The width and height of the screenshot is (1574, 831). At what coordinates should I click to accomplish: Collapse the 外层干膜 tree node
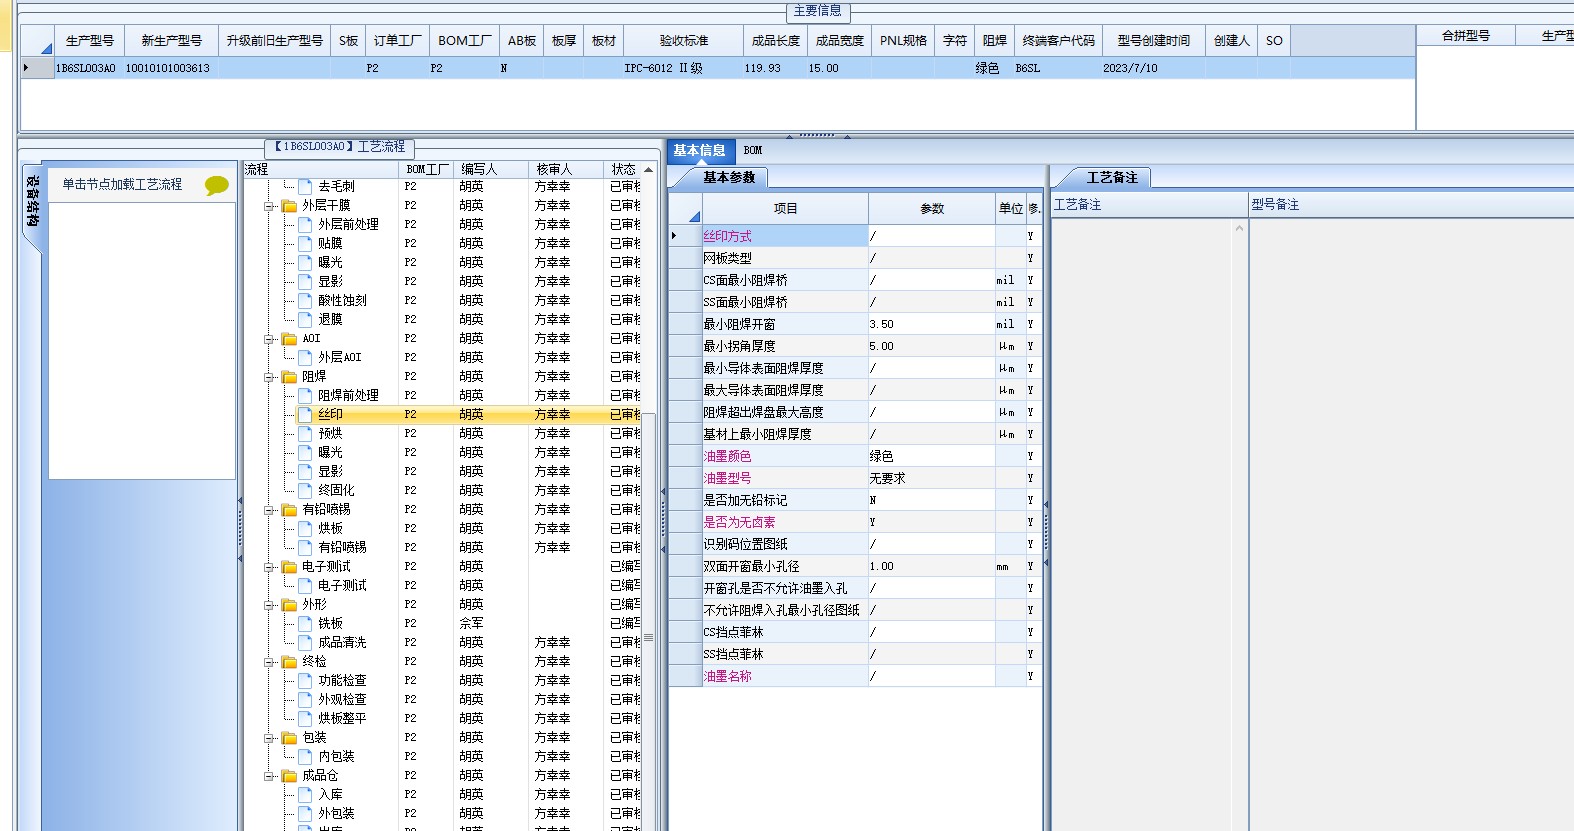pos(269,206)
